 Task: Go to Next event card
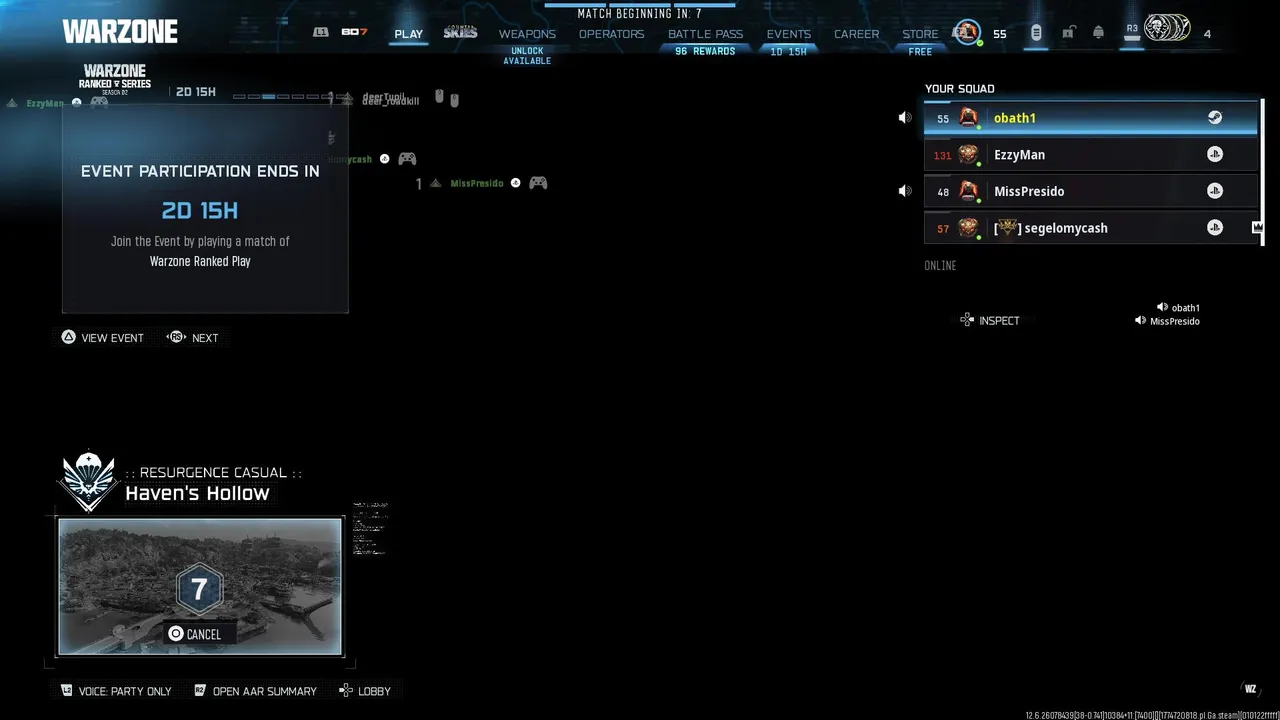click(x=192, y=338)
